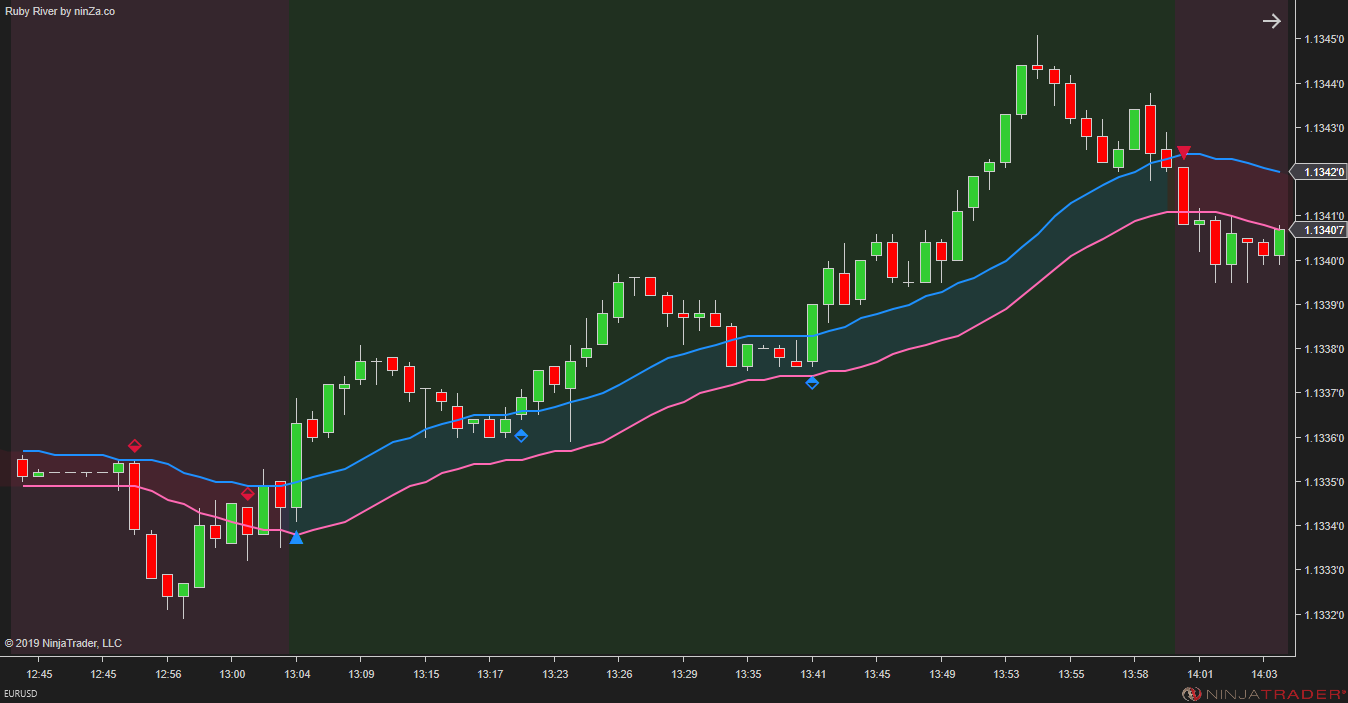Select the blue up-triangle buy signal marker

(296, 538)
